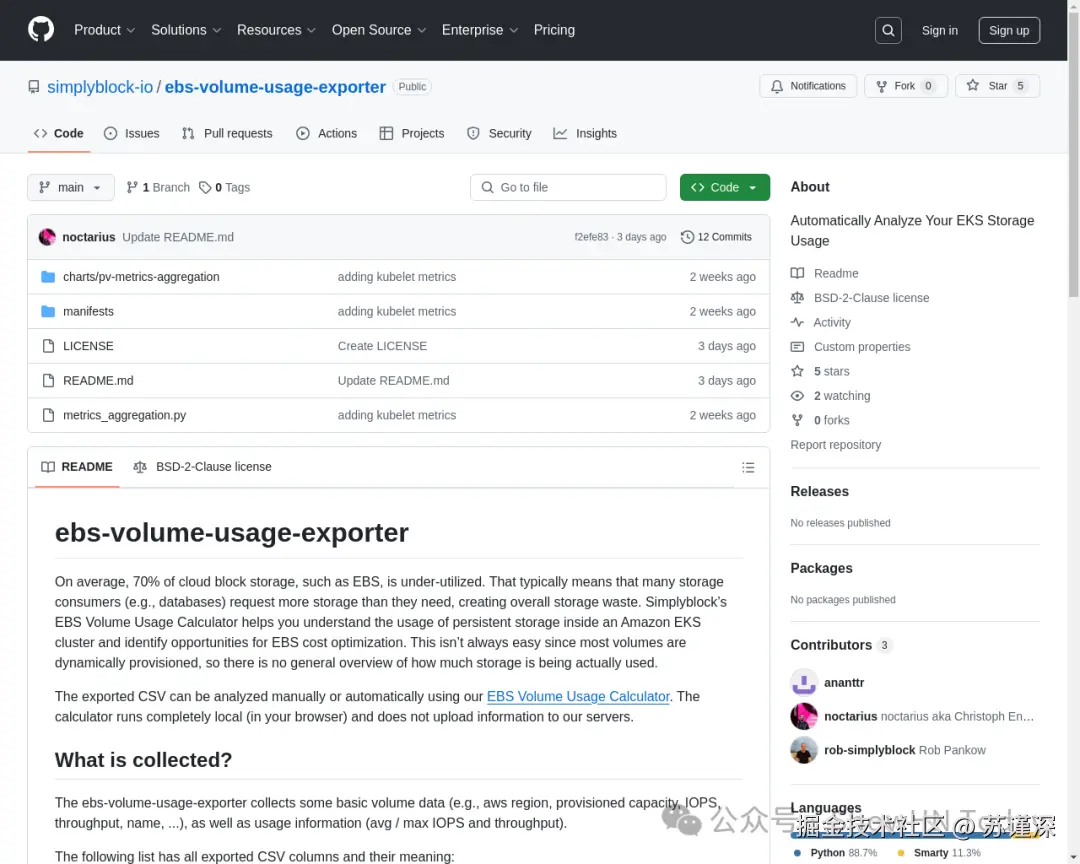1080x864 pixels.
Task: Click the manifests folder icon
Action: click(x=48, y=311)
